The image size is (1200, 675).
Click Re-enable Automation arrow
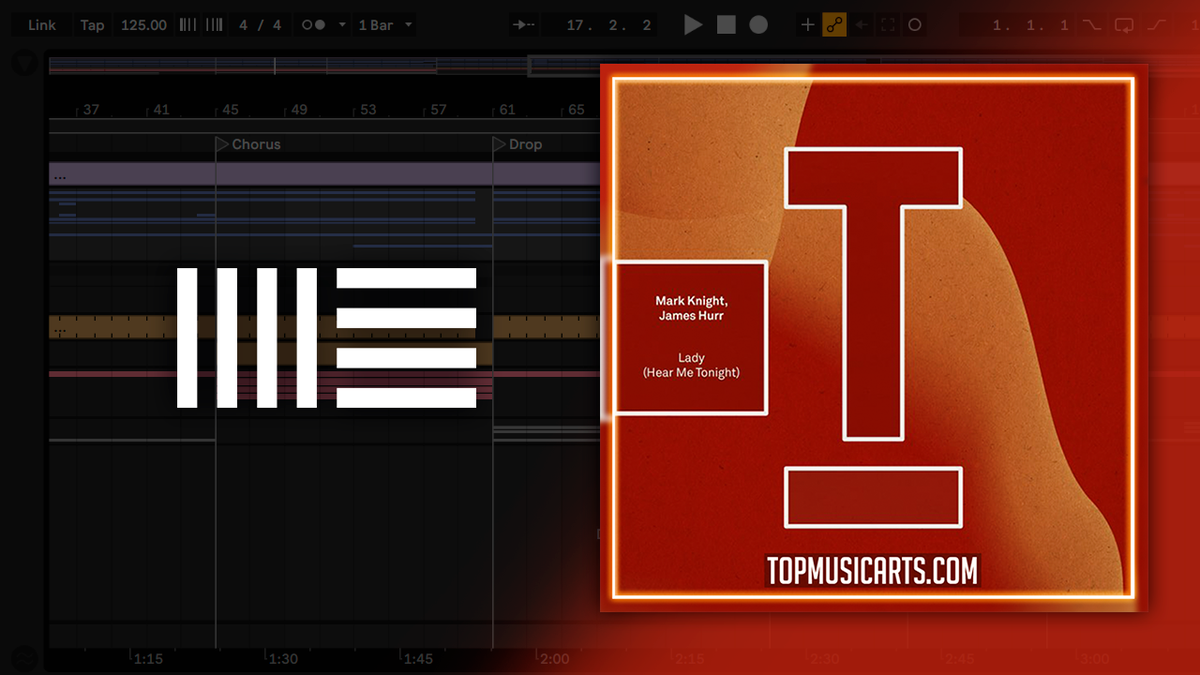860,24
